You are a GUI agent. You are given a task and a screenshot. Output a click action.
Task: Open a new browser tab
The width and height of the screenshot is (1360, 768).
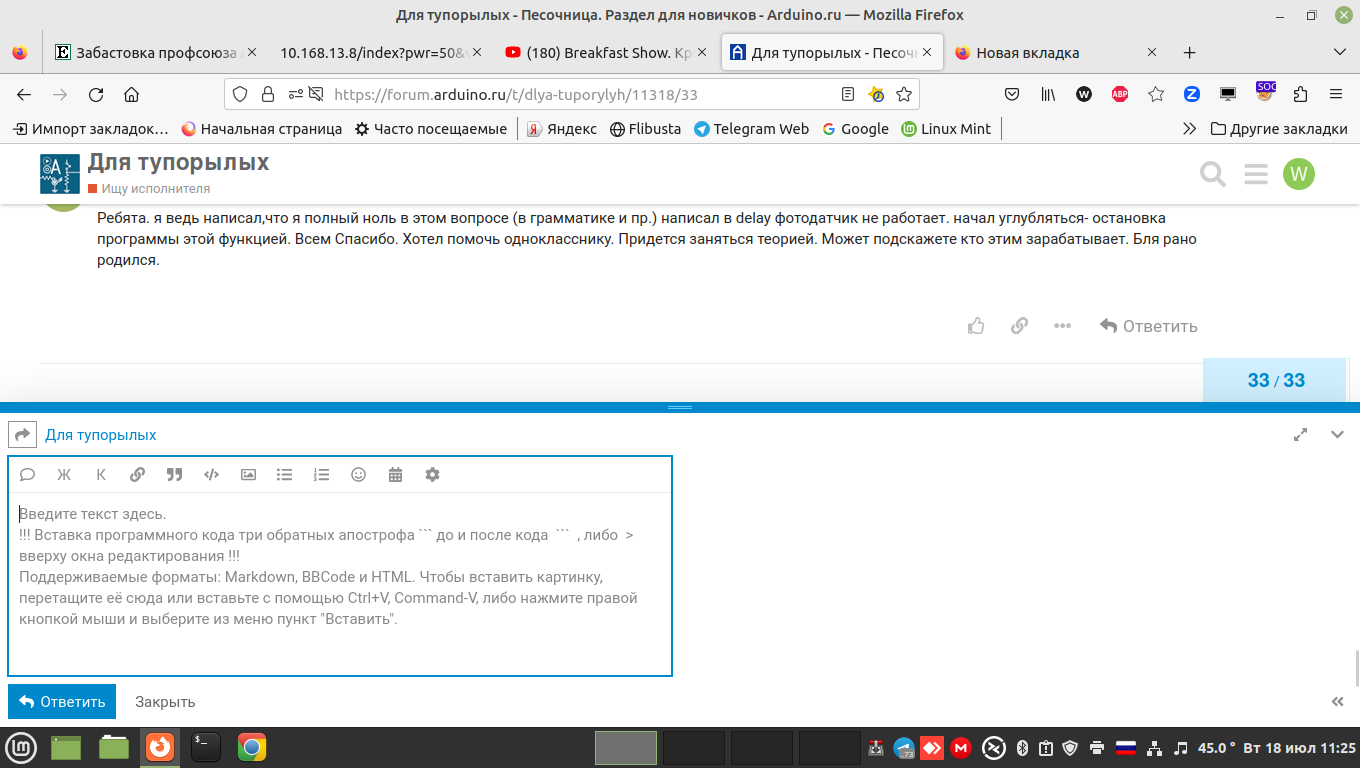pyautogui.click(x=1189, y=53)
